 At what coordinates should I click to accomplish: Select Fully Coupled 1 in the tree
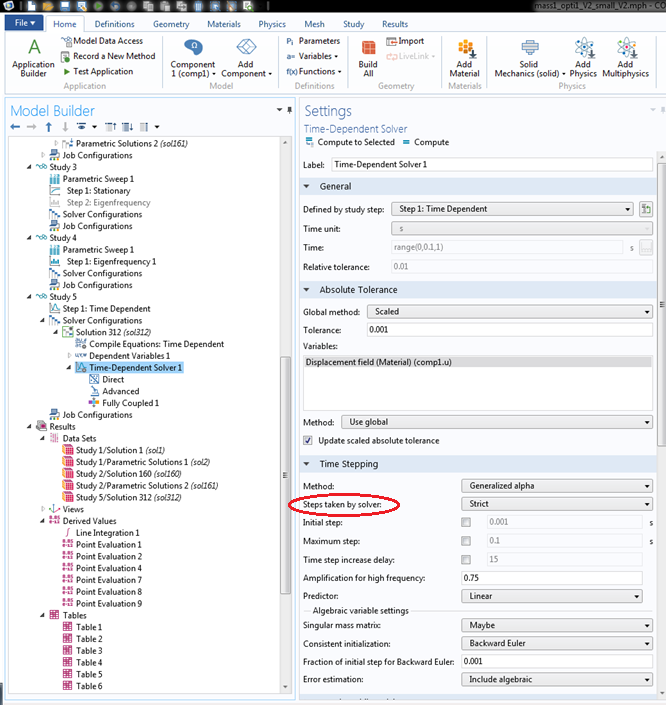[130, 403]
